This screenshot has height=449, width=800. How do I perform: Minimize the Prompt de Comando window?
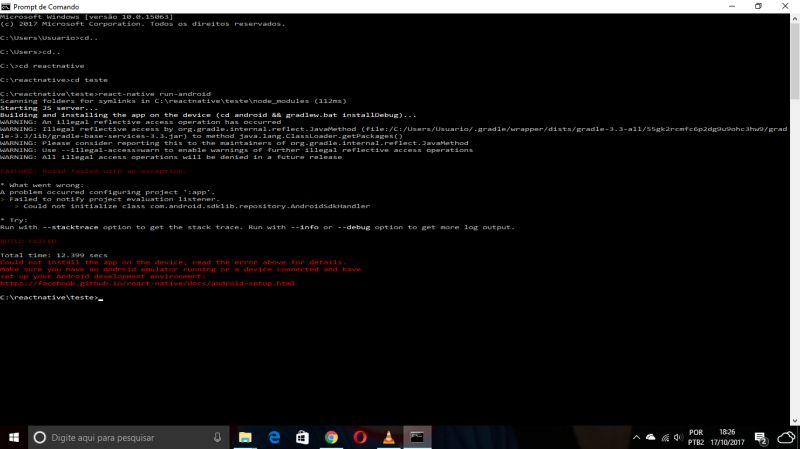[x=732, y=6]
